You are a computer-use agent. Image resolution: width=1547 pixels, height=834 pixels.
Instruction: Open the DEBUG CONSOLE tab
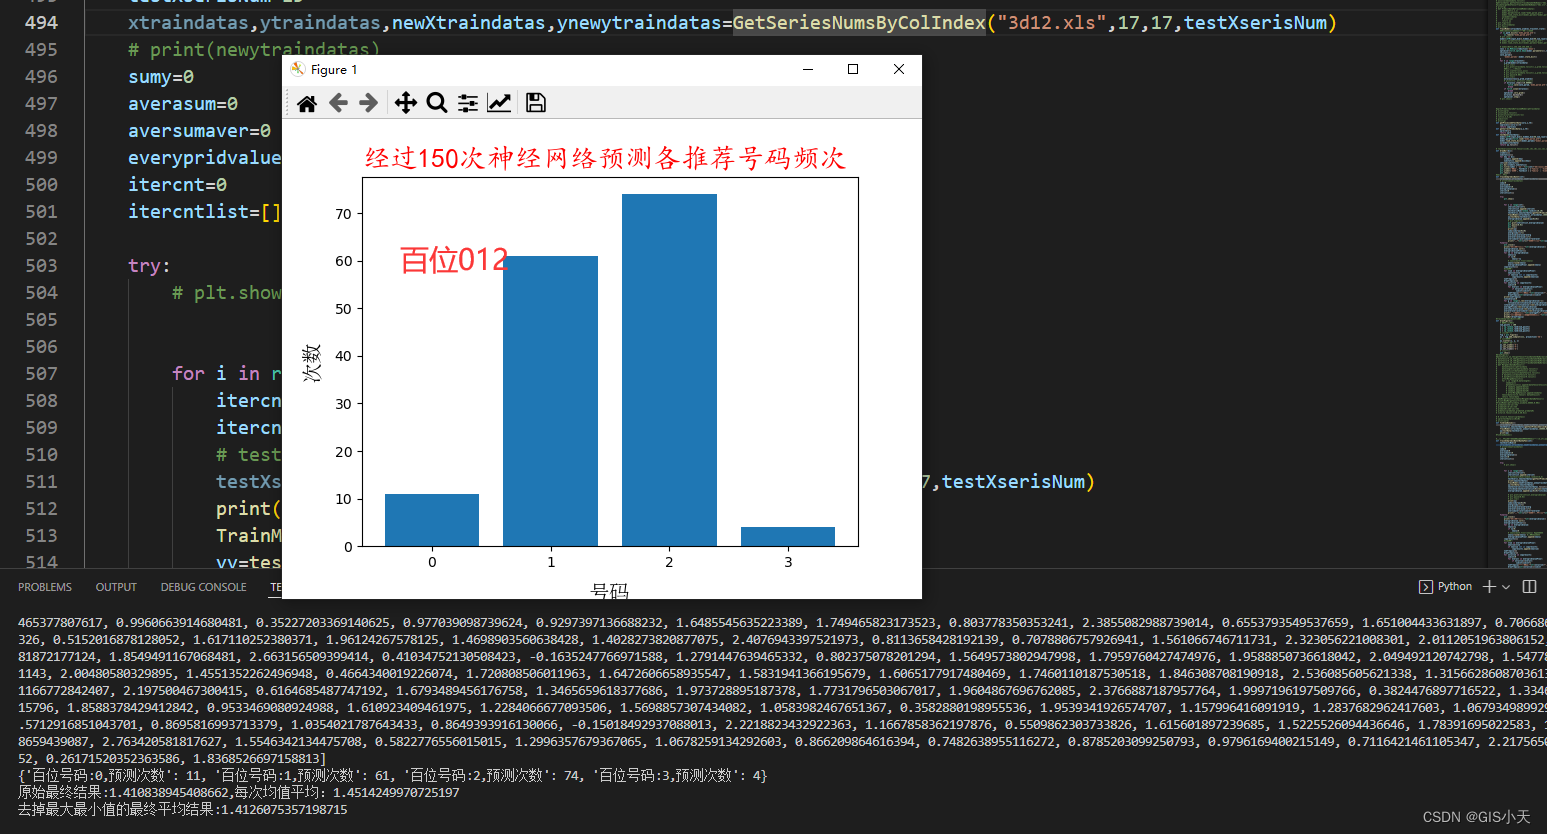pos(203,587)
